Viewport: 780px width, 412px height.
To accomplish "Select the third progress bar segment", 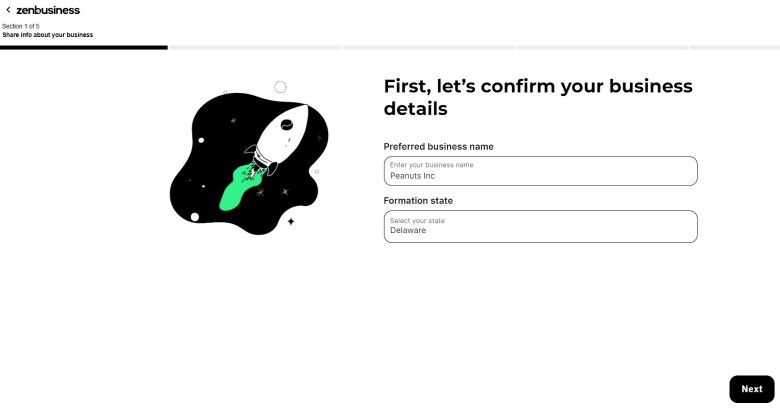I will [428, 48].
